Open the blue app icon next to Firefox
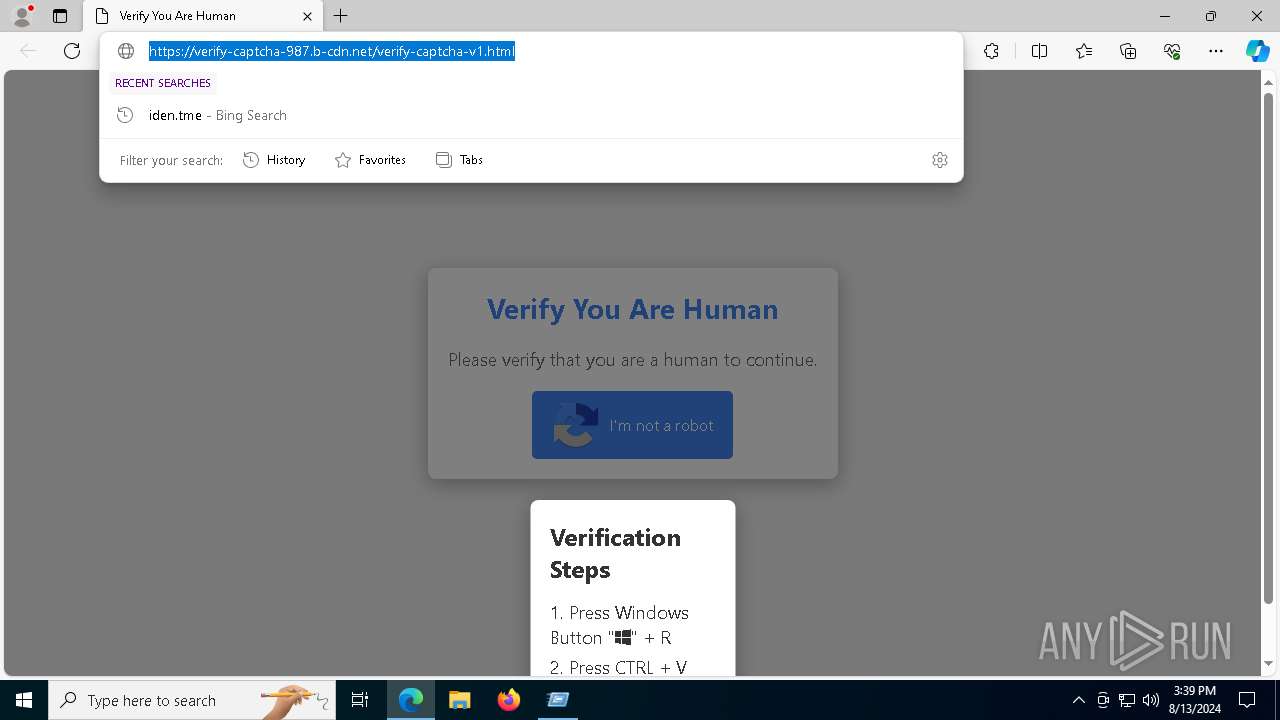The image size is (1280, 720). (x=558, y=700)
